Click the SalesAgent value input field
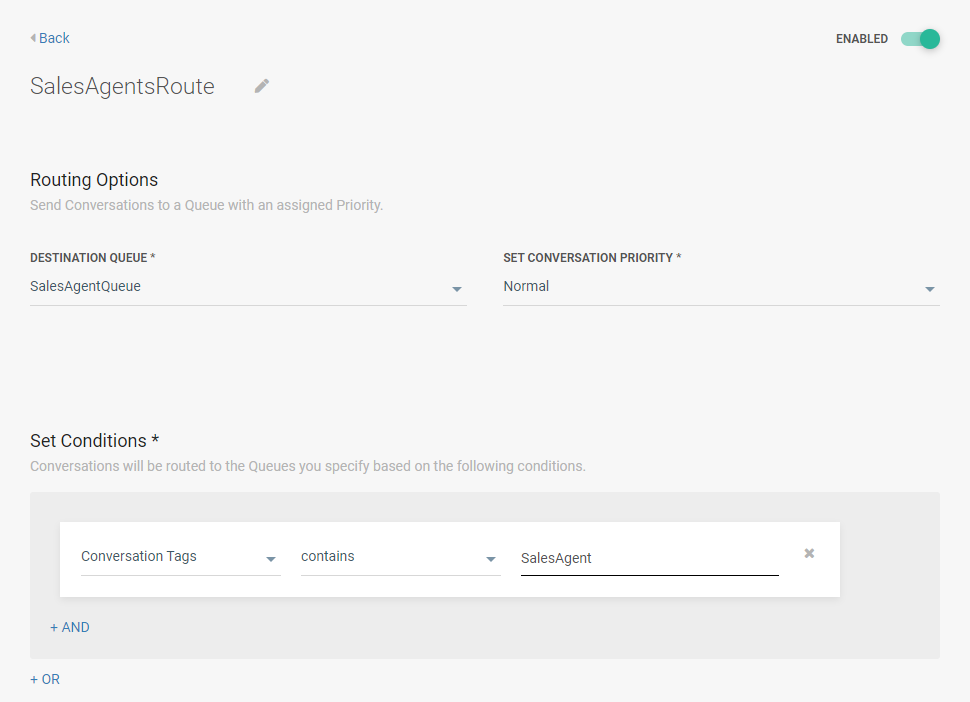 (x=649, y=558)
